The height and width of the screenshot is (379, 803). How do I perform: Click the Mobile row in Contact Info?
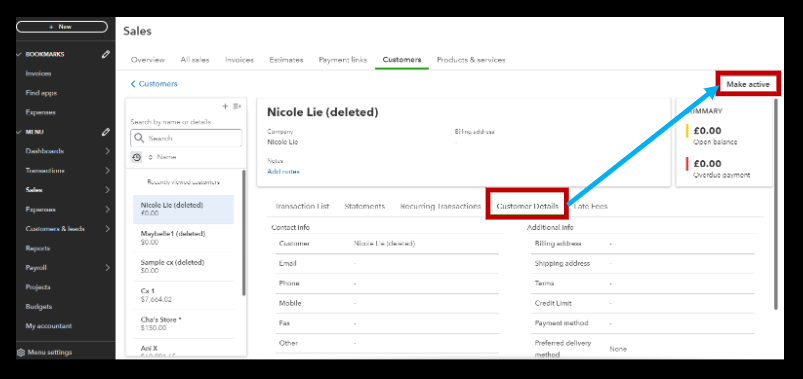tap(387, 303)
